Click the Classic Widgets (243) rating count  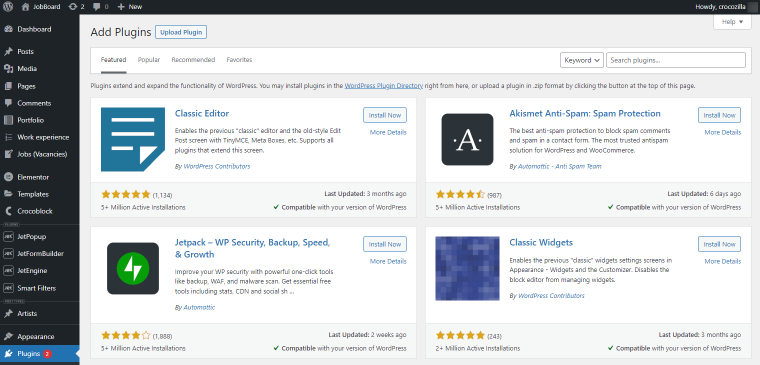(x=494, y=336)
